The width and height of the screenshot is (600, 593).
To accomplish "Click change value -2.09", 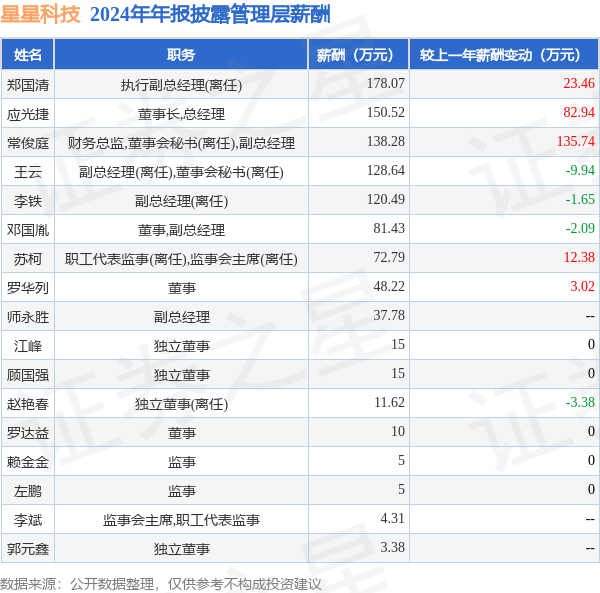I will pyautogui.click(x=580, y=228).
